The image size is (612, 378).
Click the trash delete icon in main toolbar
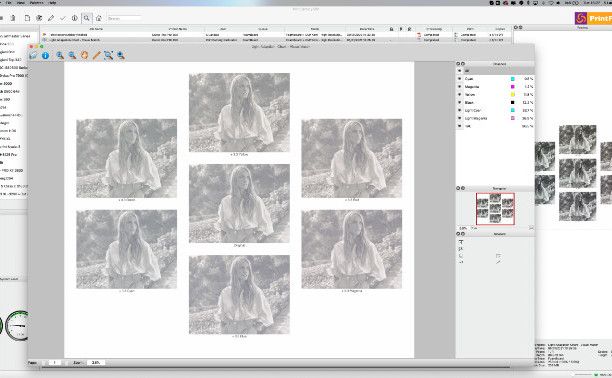click(x=13, y=18)
